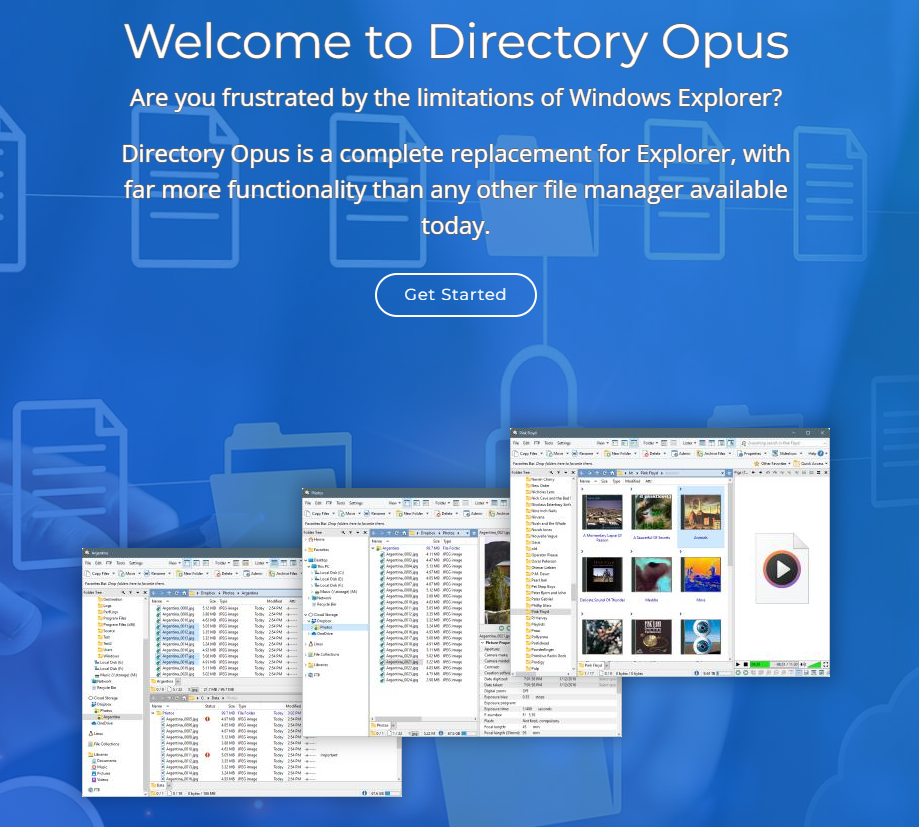
Task: Click the Pink Floyd folder tab below album list
Action: click(591, 665)
